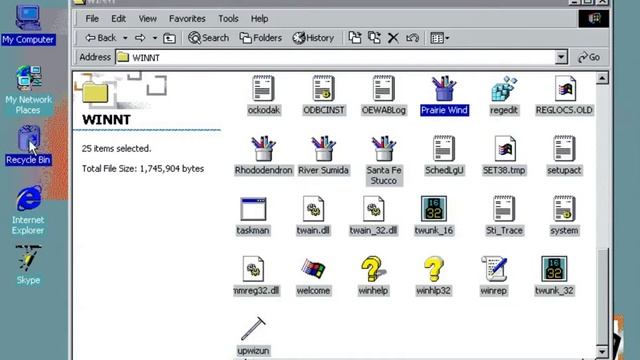Click into the Address field showing WINNT

pyautogui.click(x=335, y=58)
